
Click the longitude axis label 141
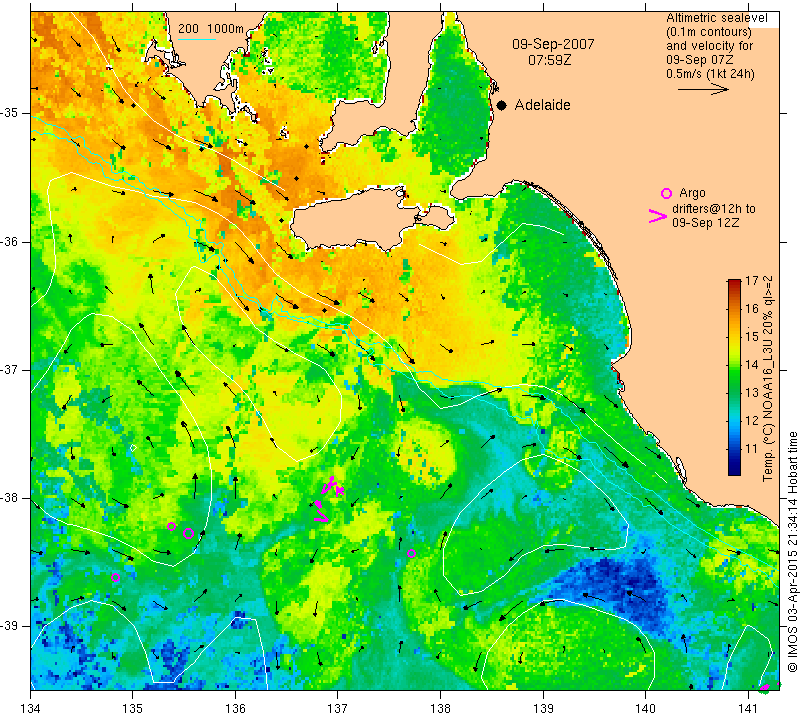pyautogui.click(x=748, y=709)
